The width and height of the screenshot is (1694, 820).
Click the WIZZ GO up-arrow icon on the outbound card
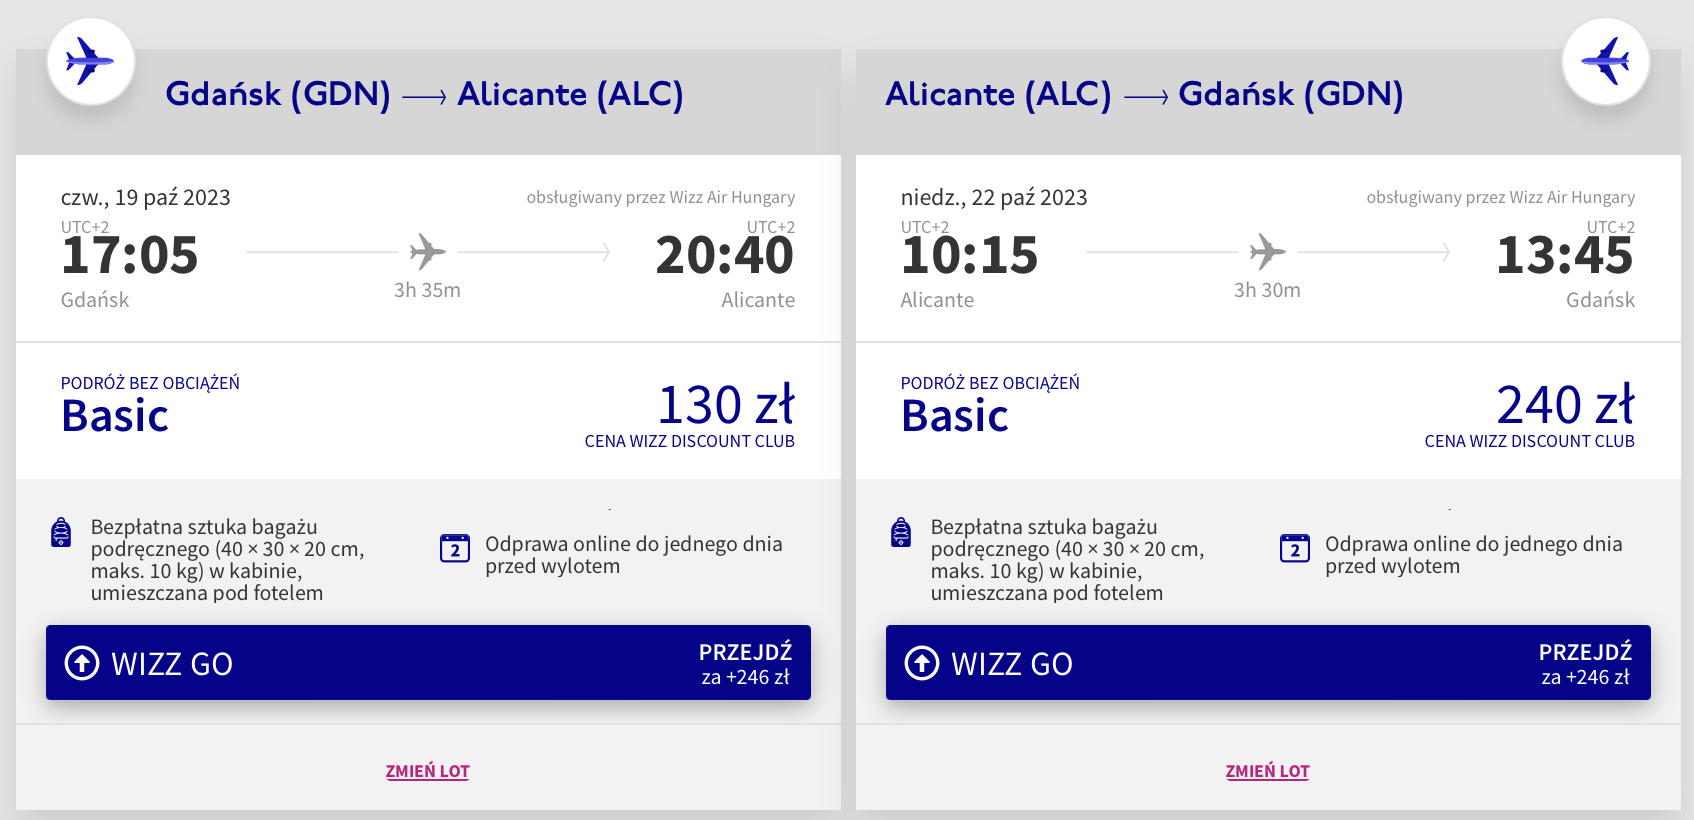pos(82,663)
